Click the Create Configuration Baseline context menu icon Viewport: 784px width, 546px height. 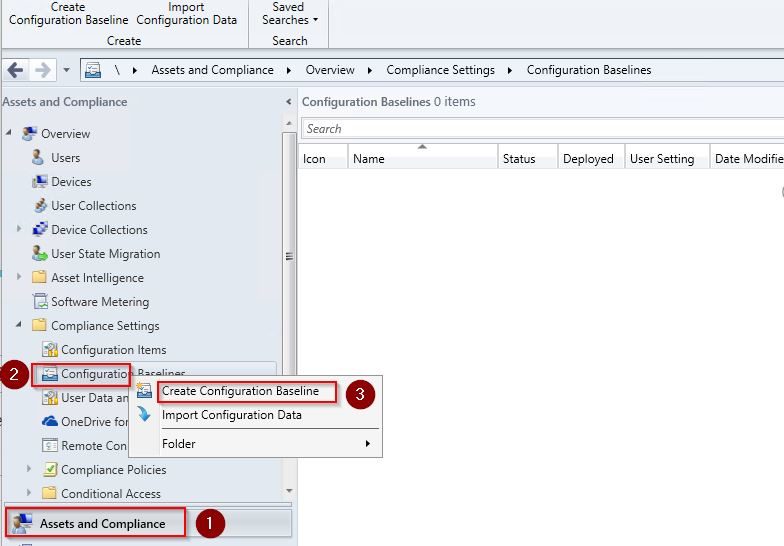[x=144, y=390]
